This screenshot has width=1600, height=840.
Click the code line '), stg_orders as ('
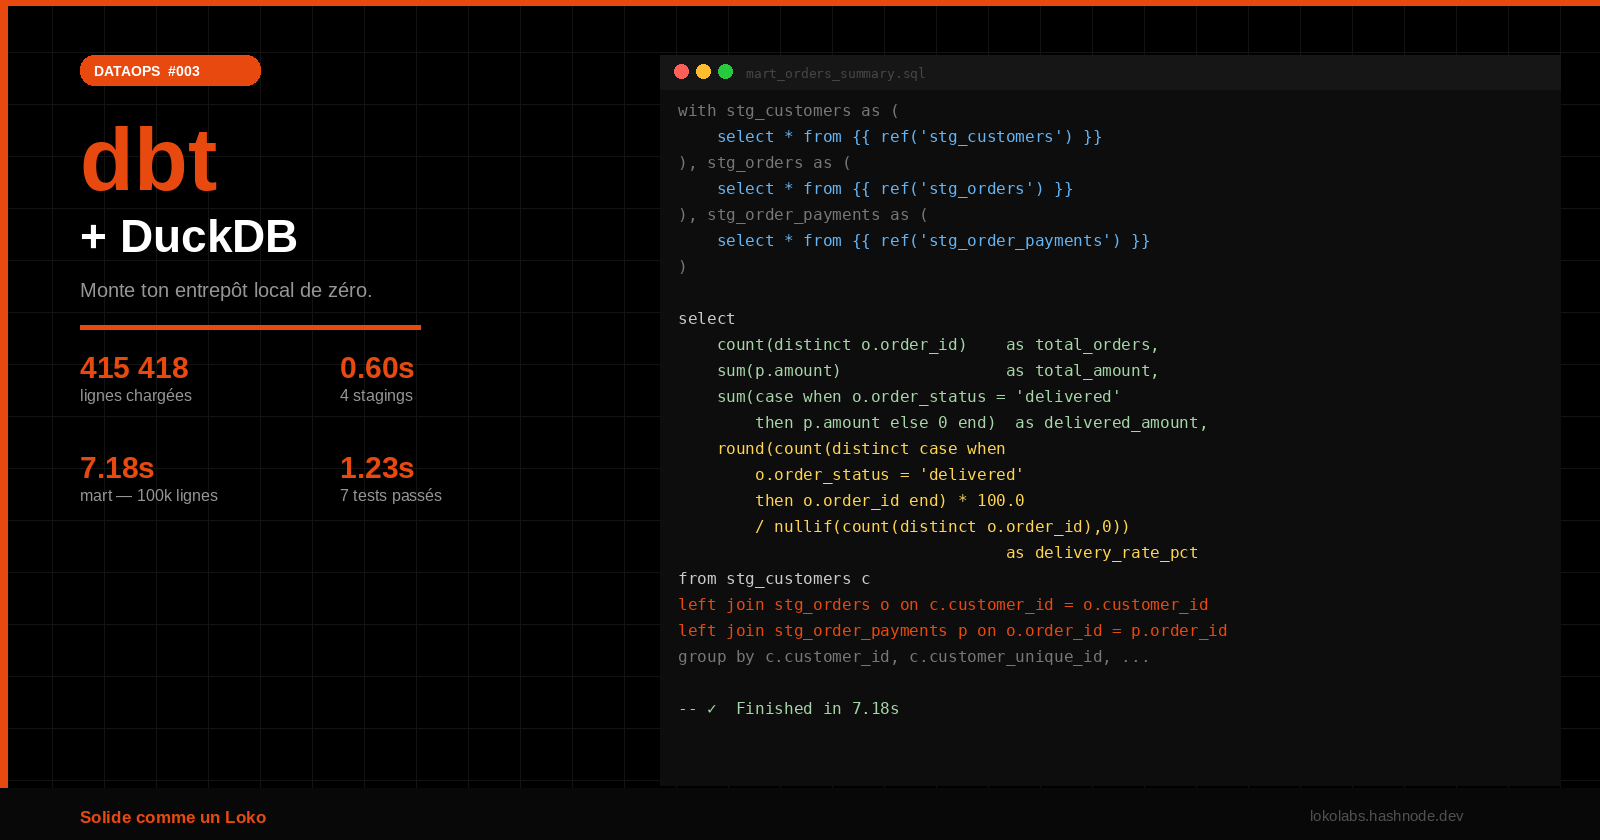pos(764,163)
